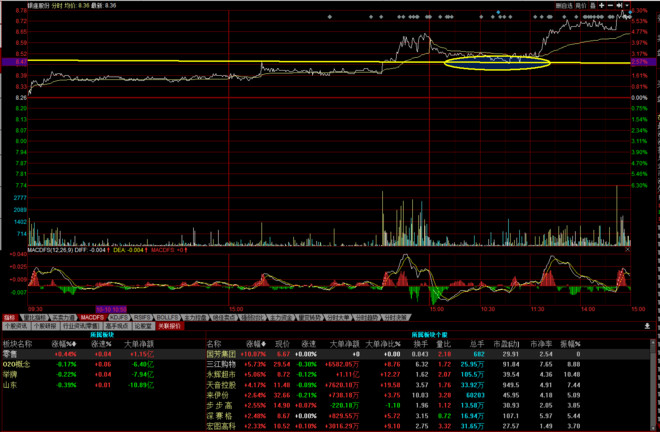Select the MACDFS indicator tab
This screenshot has height=432, width=660.
pyautogui.click(x=92, y=317)
